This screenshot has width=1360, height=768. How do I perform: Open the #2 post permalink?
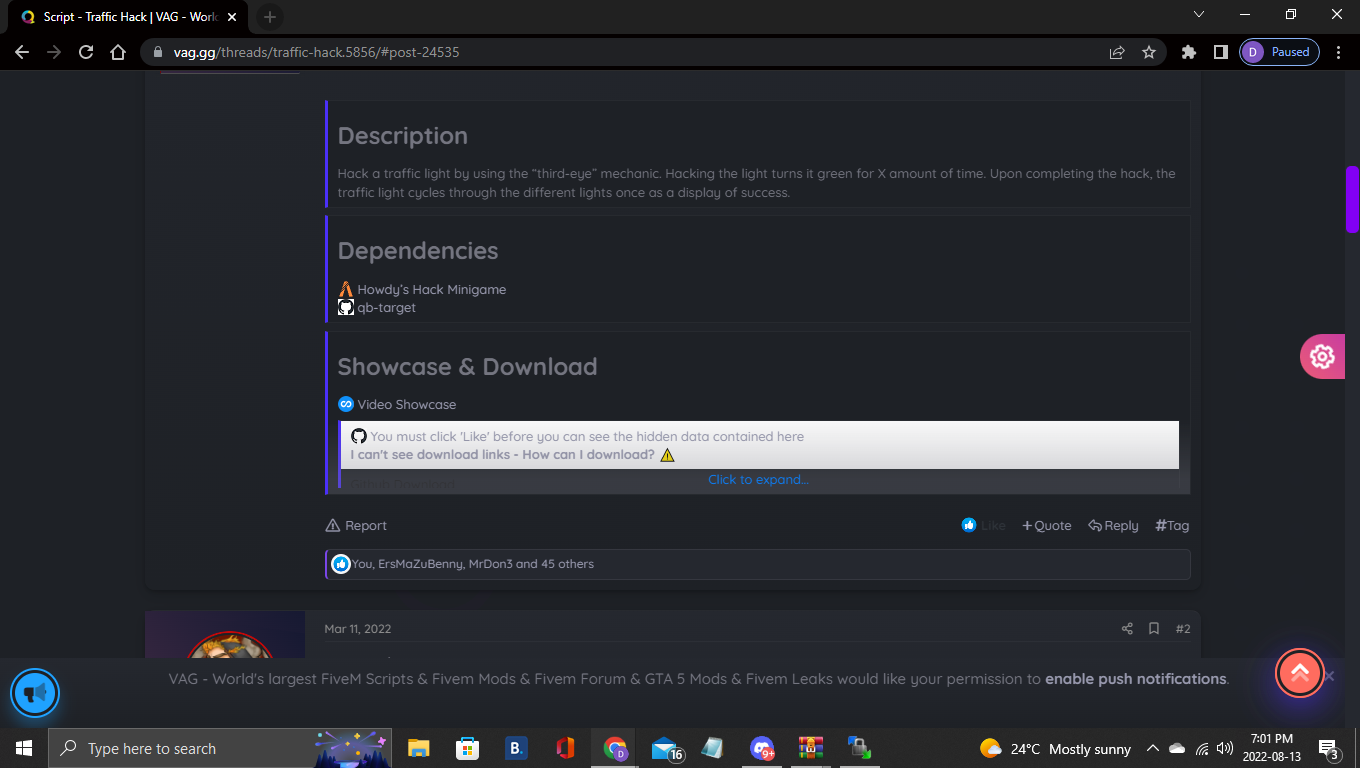(1183, 629)
